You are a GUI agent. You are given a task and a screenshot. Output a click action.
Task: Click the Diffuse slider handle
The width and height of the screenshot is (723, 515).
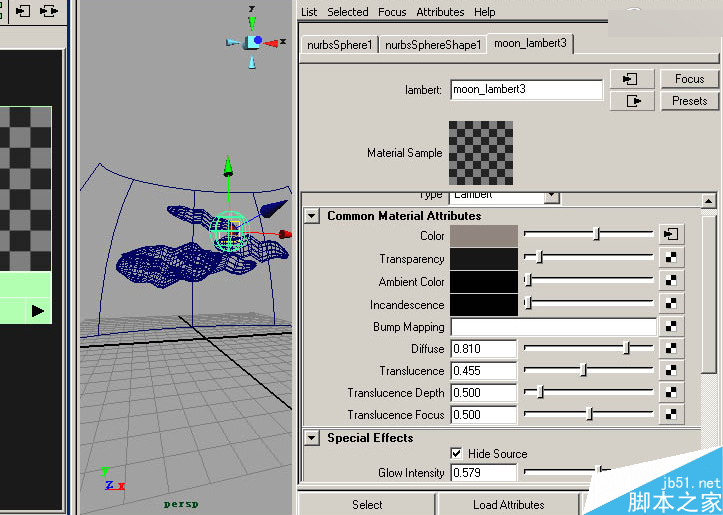(x=626, y=348)
